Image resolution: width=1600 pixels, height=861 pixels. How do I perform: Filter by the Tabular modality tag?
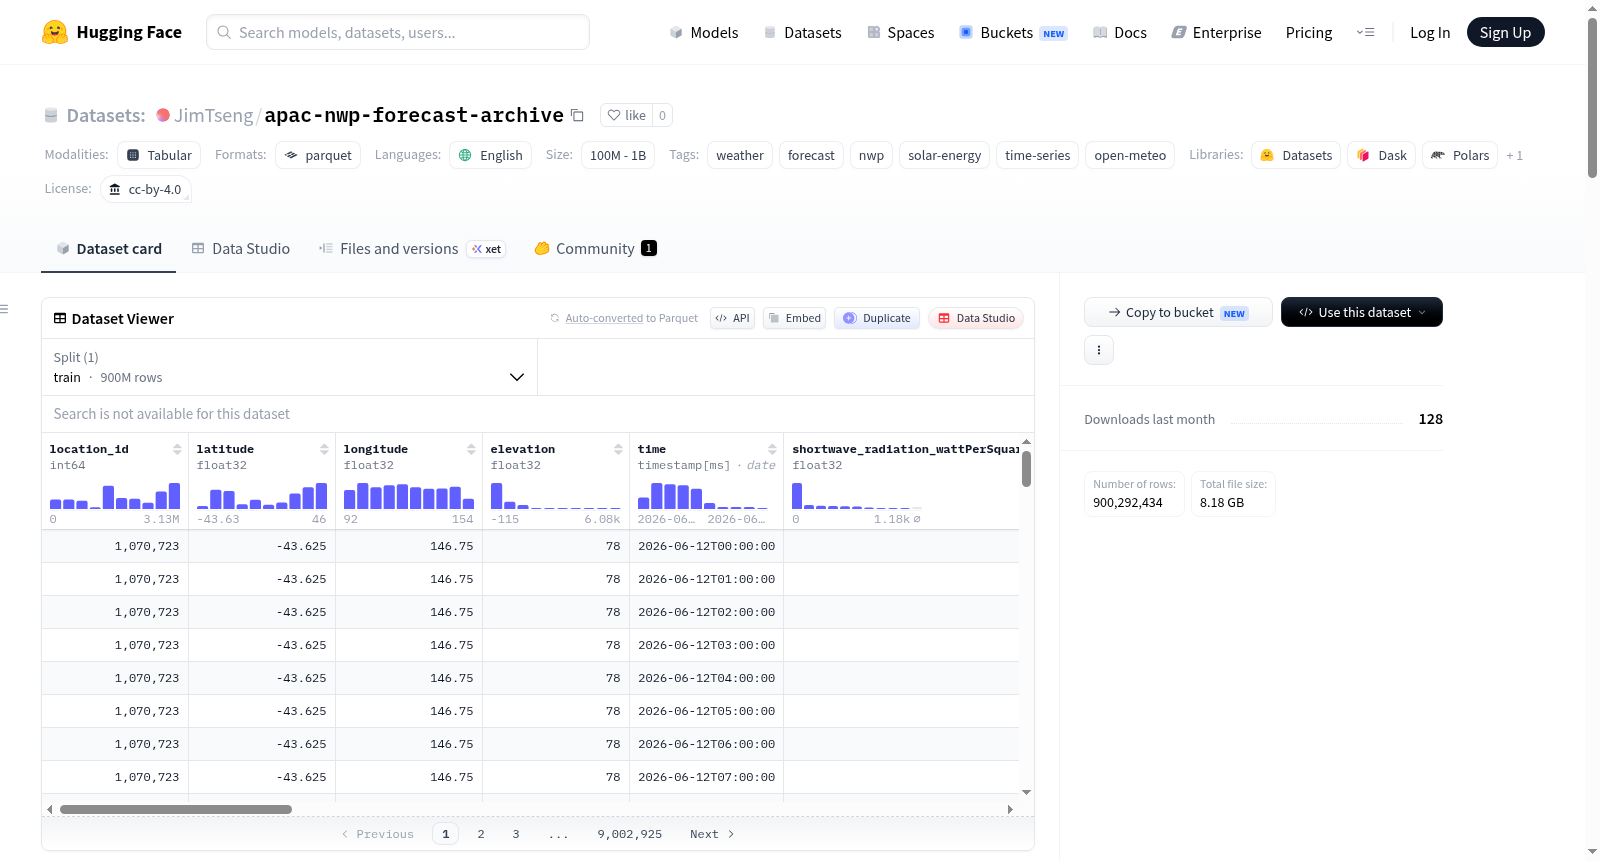point(160,155)
